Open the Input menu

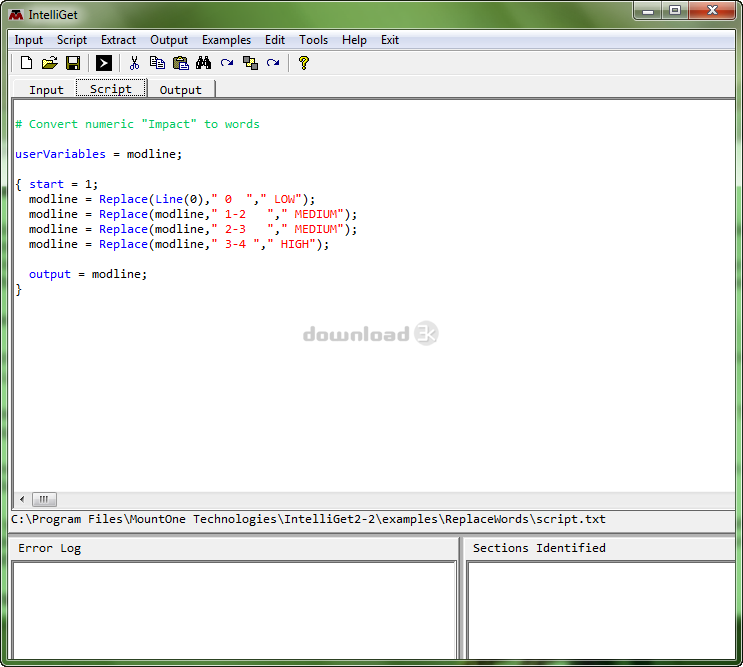pos(28,40)
